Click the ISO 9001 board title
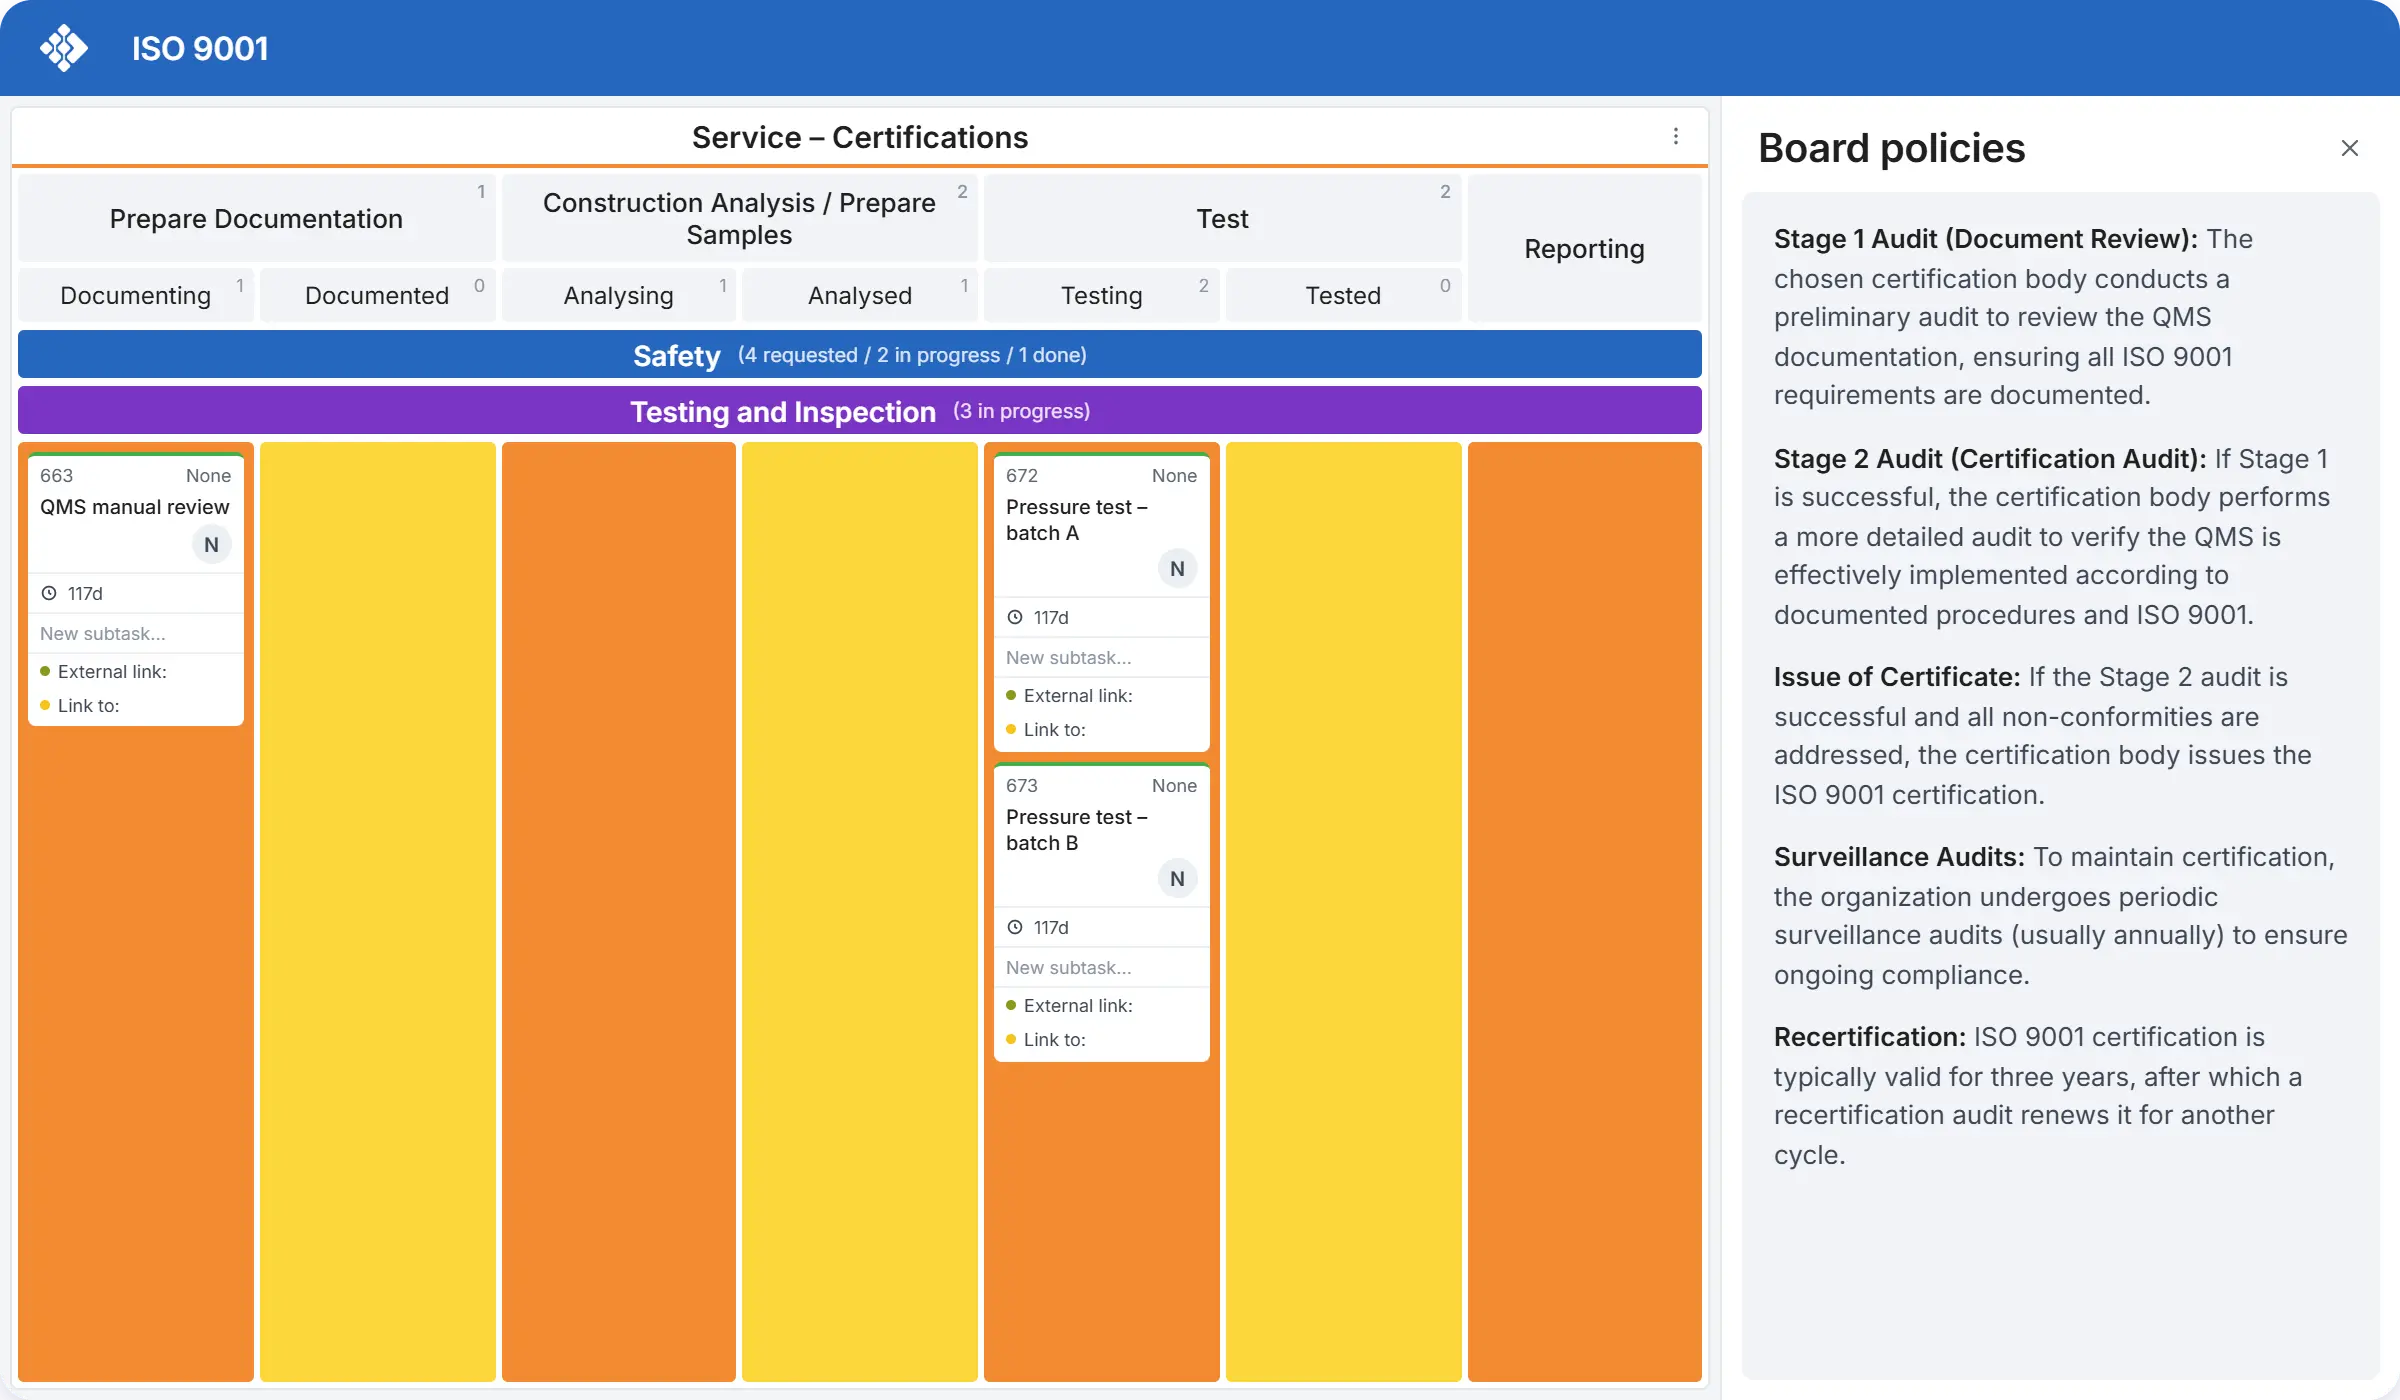Screen dimensions: 2400x1400 [x=200, y=48]
